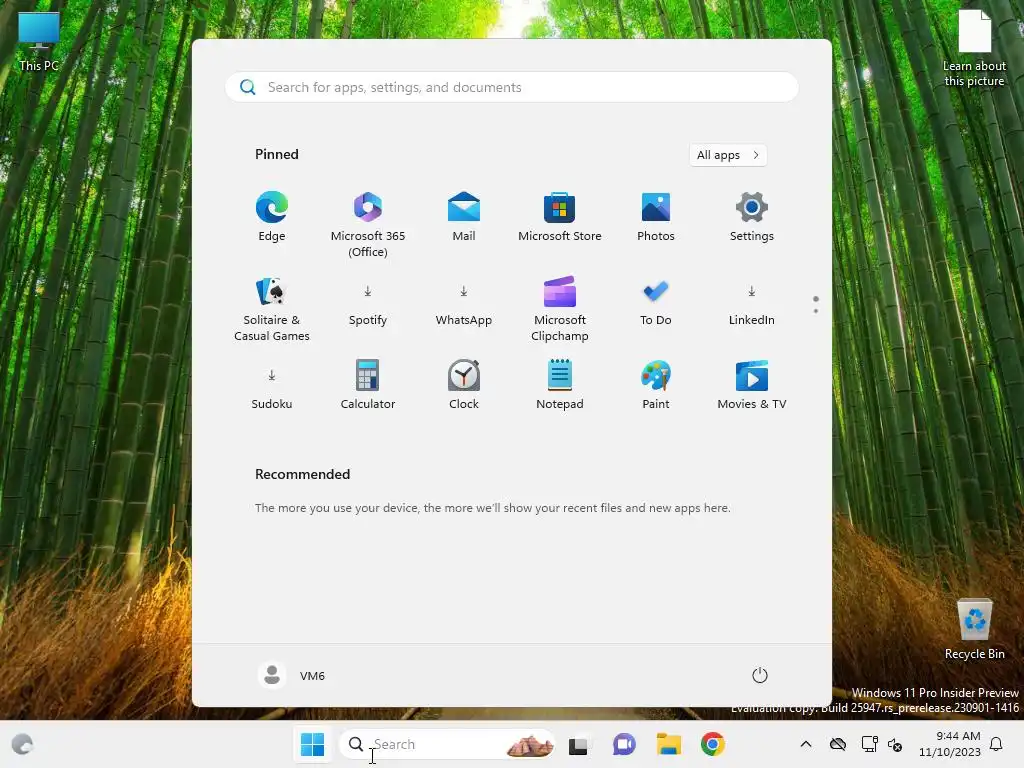Click the Pinned heading text

point(277,154)
